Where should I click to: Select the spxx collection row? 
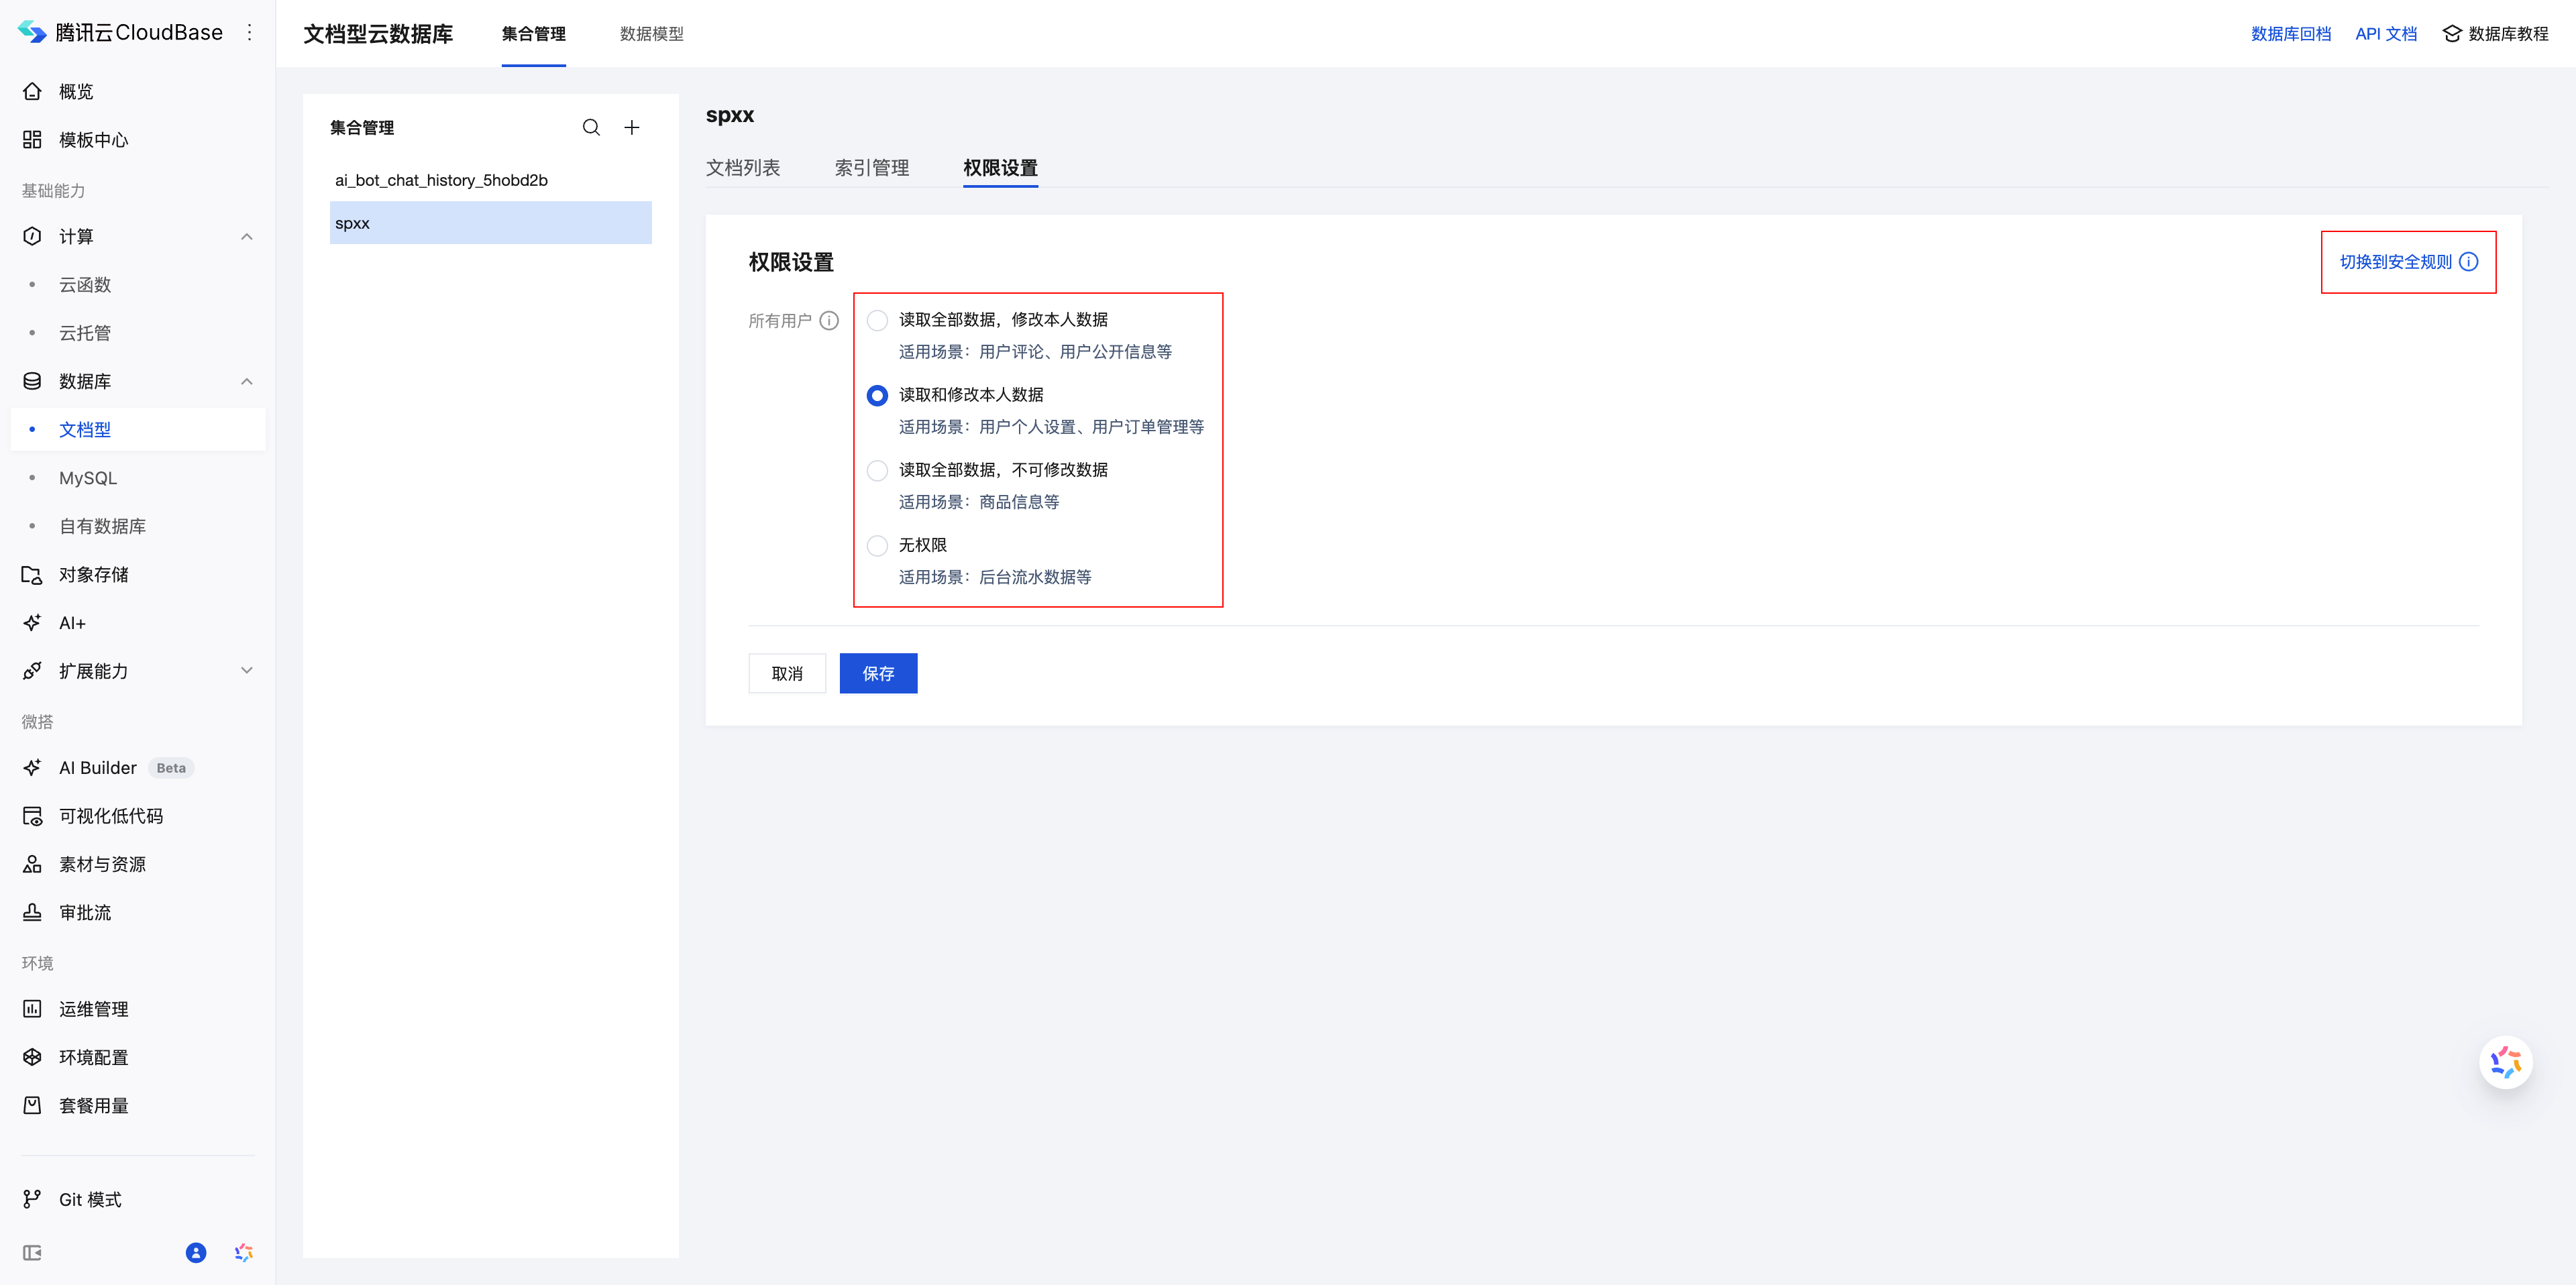coord(491,223)
